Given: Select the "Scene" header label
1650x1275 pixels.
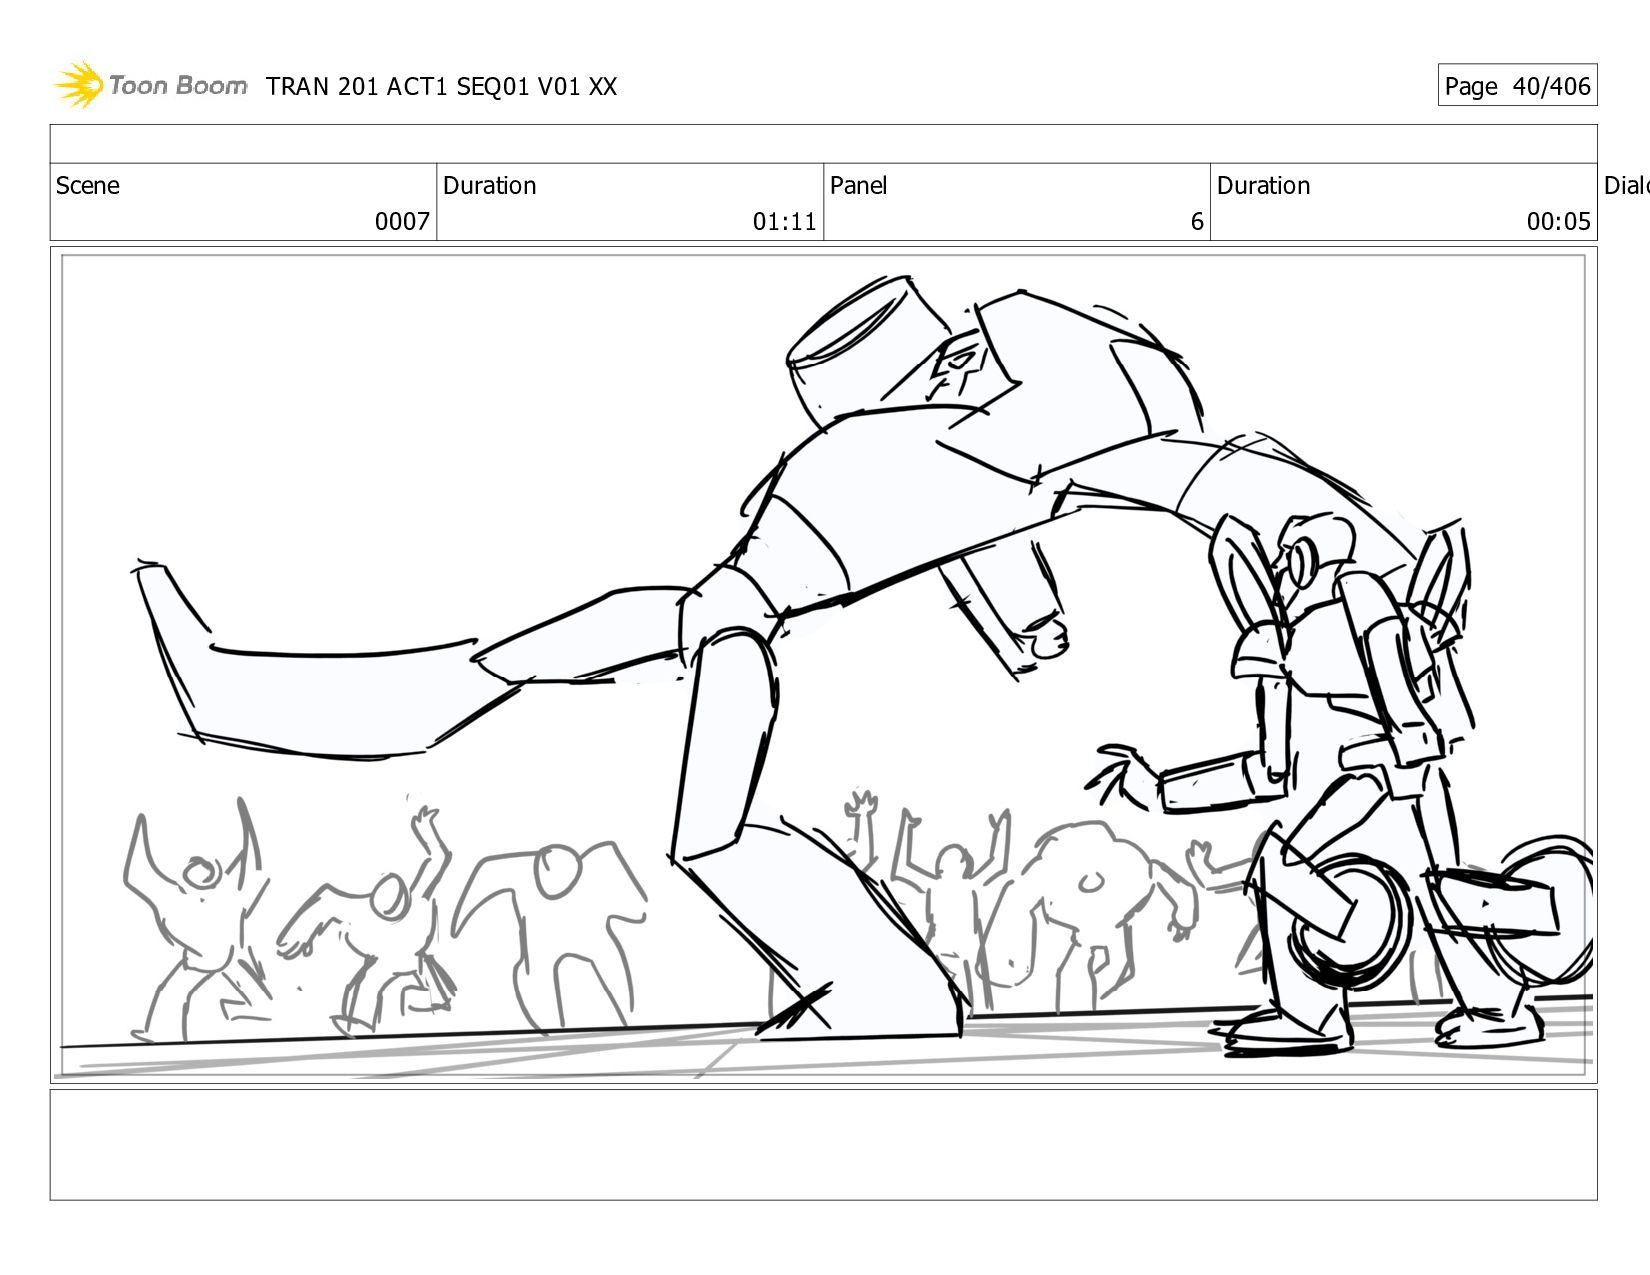Looking at the screenshot, I should pyautogui.click(x=88, y=186).
